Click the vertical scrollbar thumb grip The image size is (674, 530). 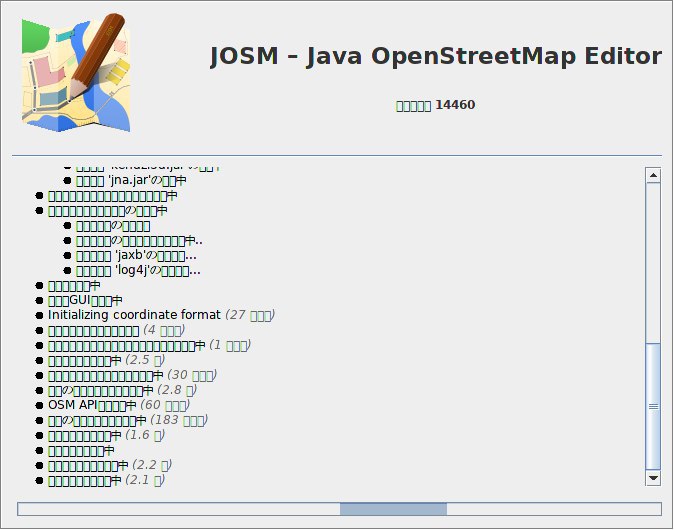(x=653, y=406)
